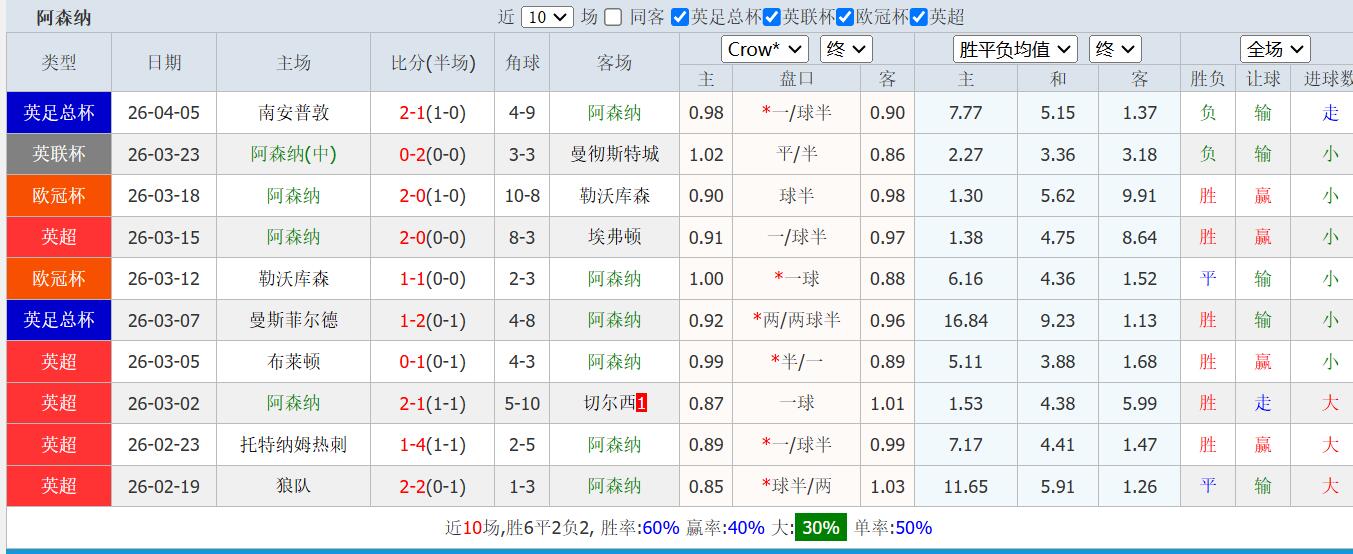Uncheck the 英超 filter checkbox

[919, 17]
